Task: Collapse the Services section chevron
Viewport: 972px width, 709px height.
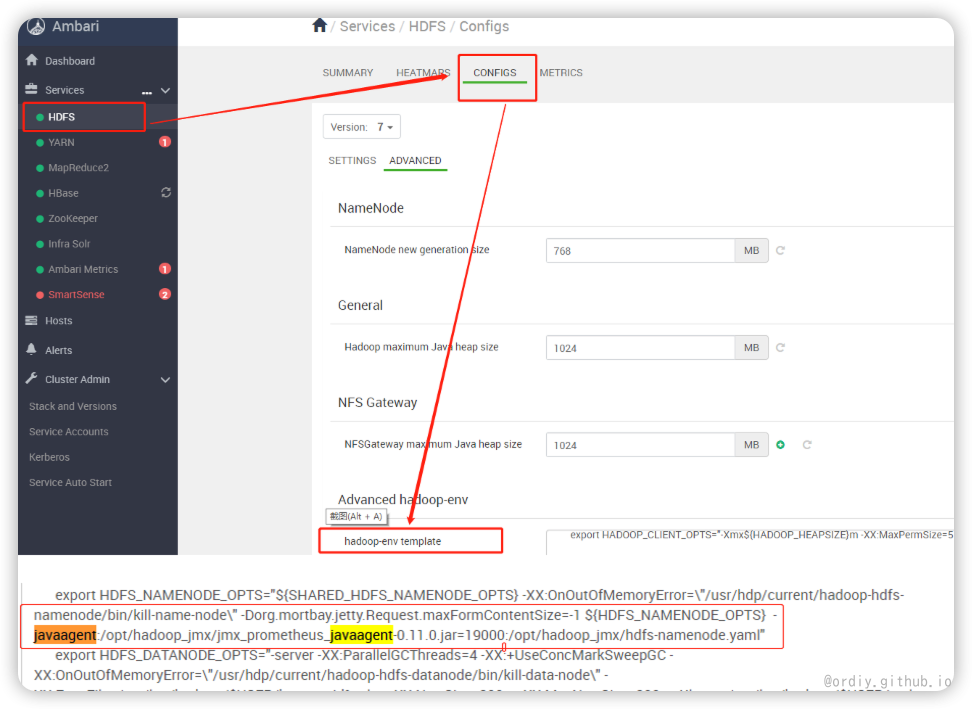Action: pyautogui.click(x=166, y=90)
